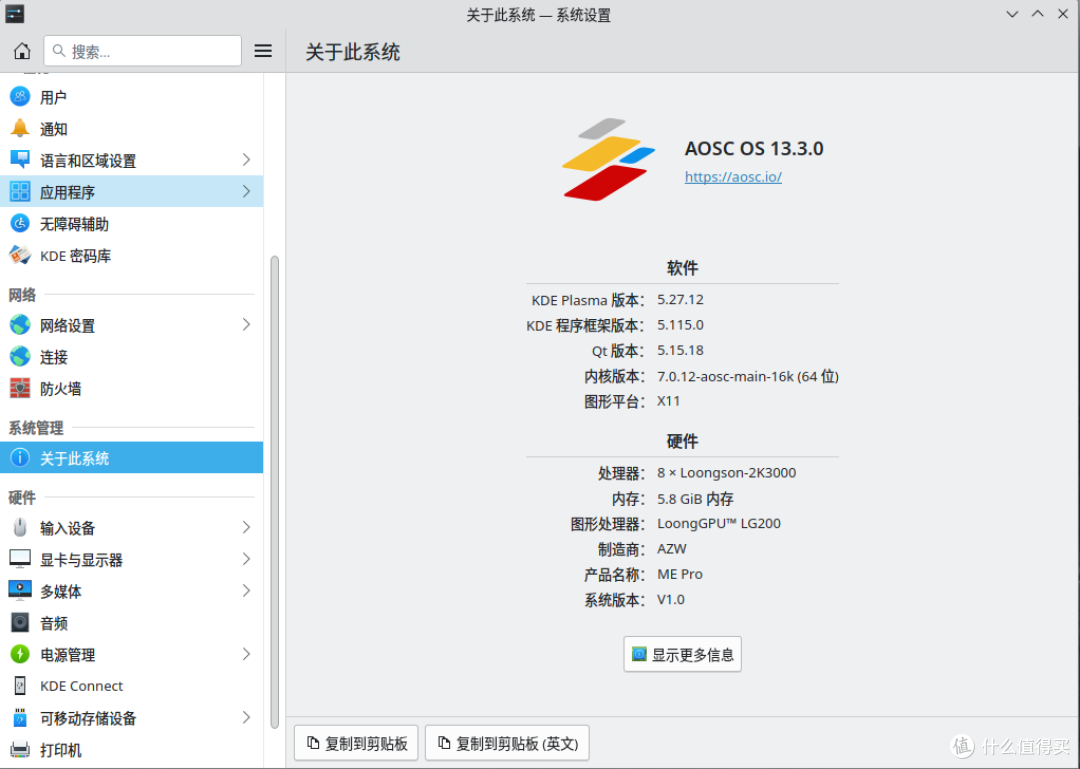
Task: Expand the 应用程序 chevron
Action: pos(246,192)
